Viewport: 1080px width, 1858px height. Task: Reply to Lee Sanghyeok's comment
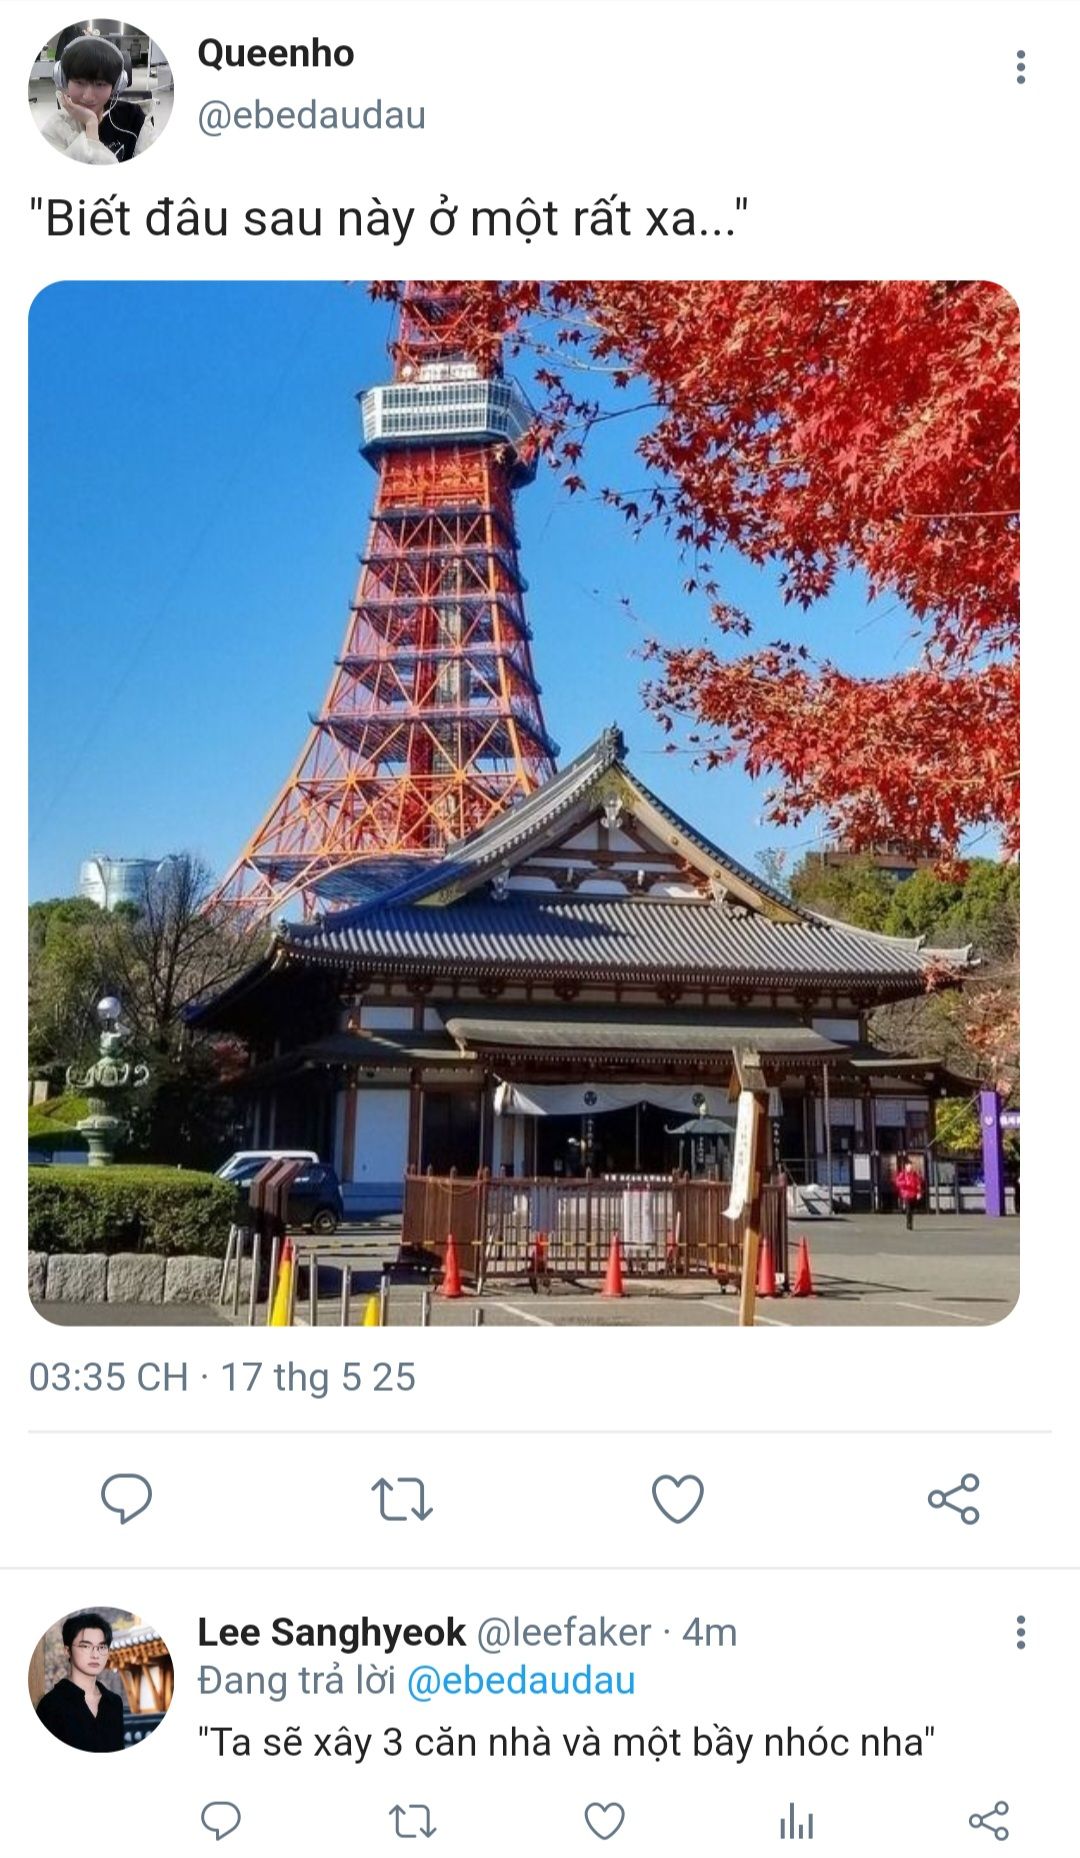(x=221, y=1820)
